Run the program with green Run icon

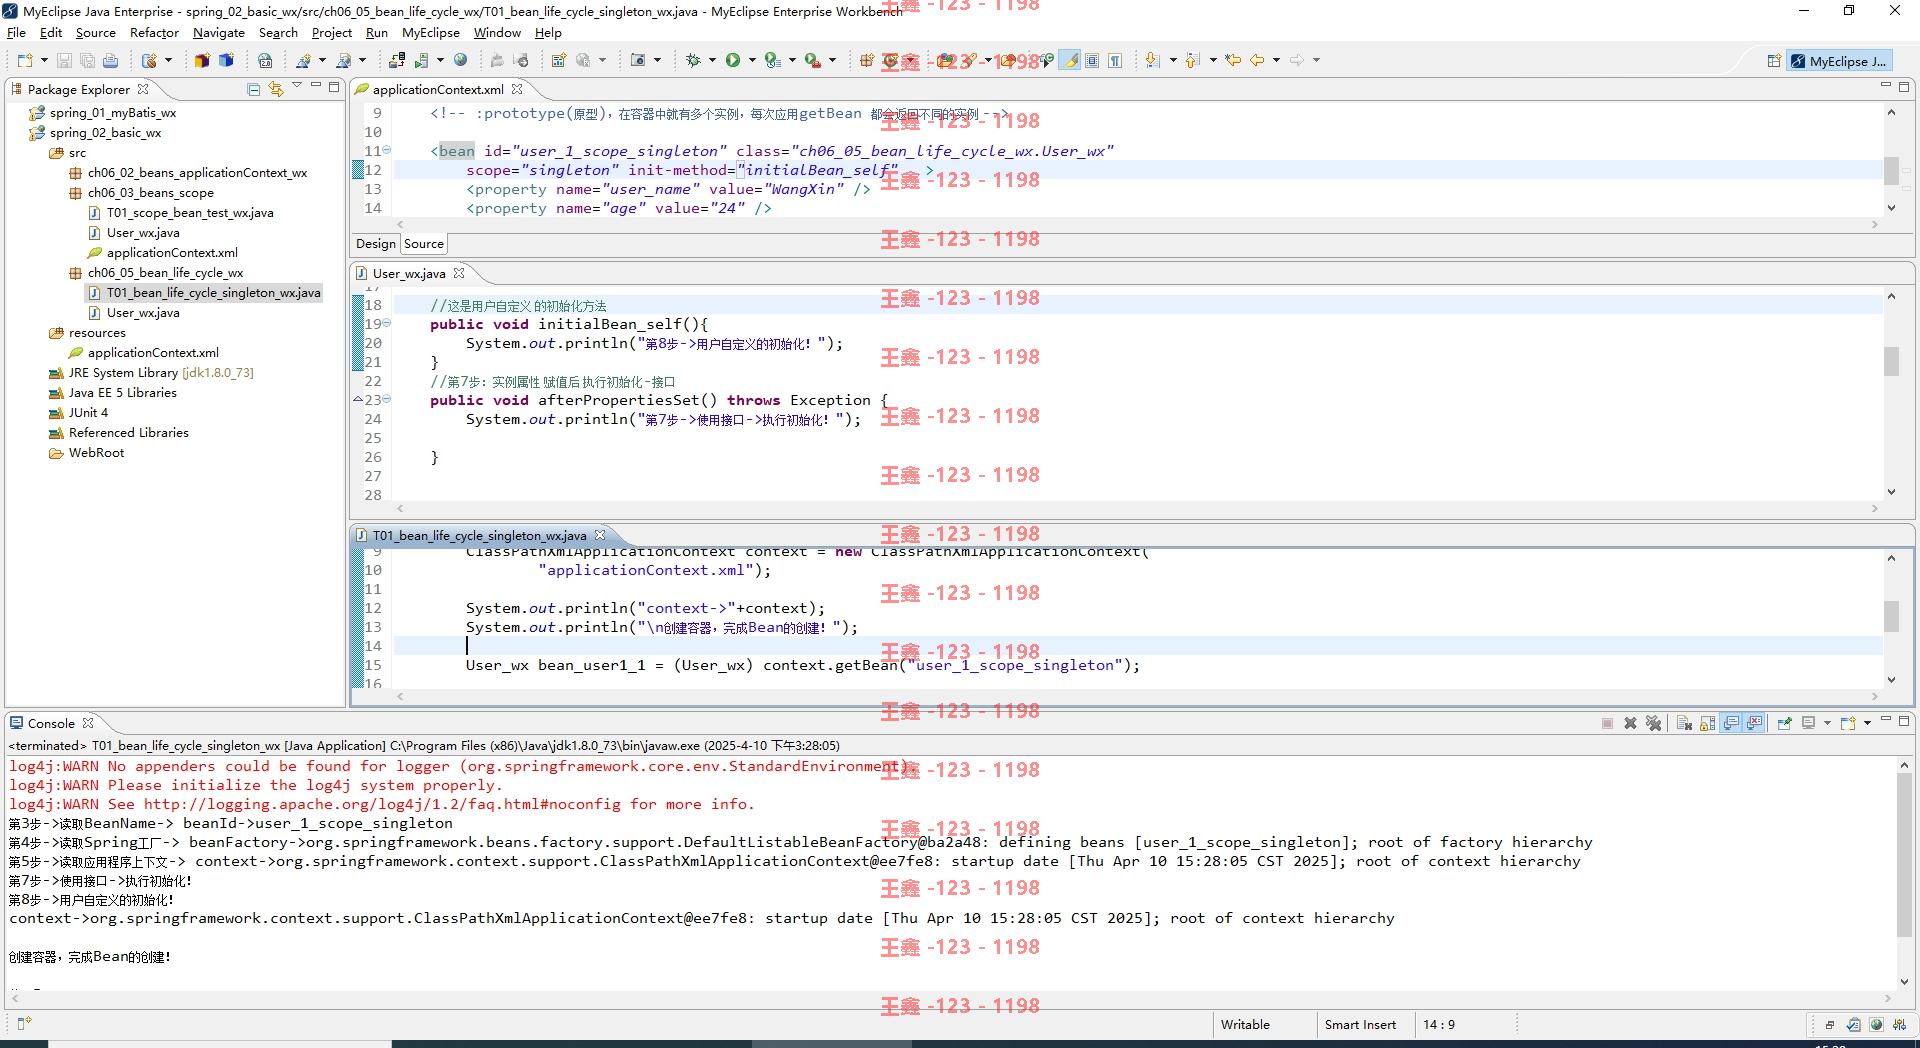click(733, 61)
